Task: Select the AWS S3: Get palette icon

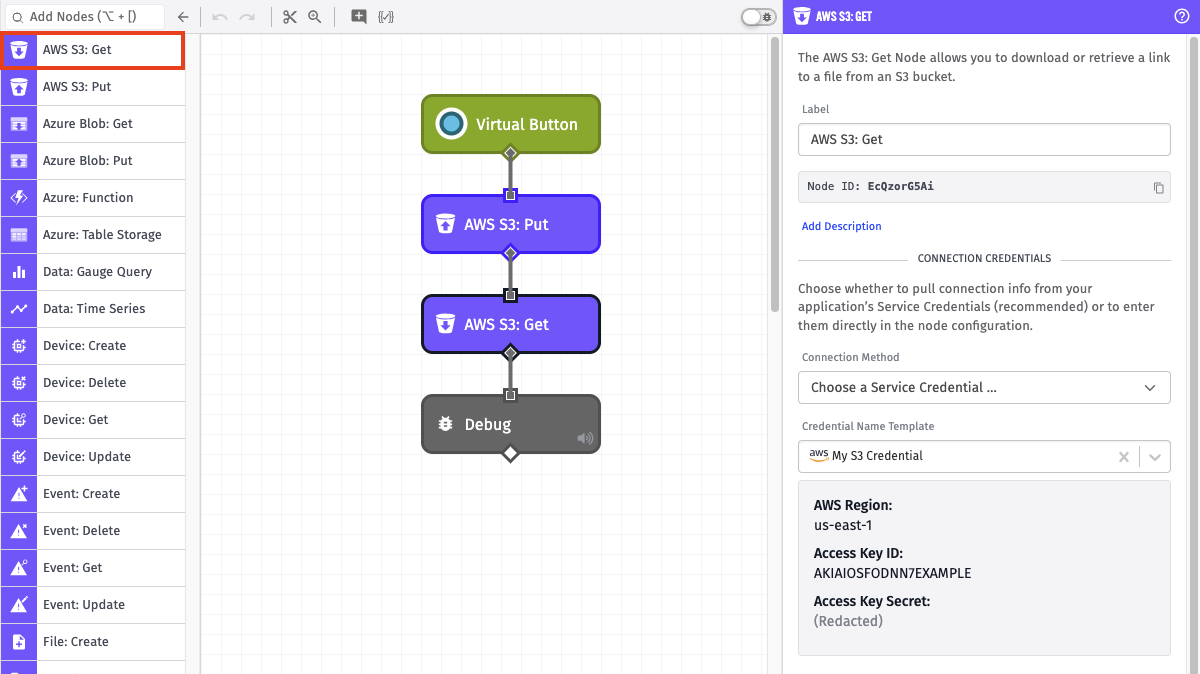Action: pyautogui.click(x=19, y=50)
